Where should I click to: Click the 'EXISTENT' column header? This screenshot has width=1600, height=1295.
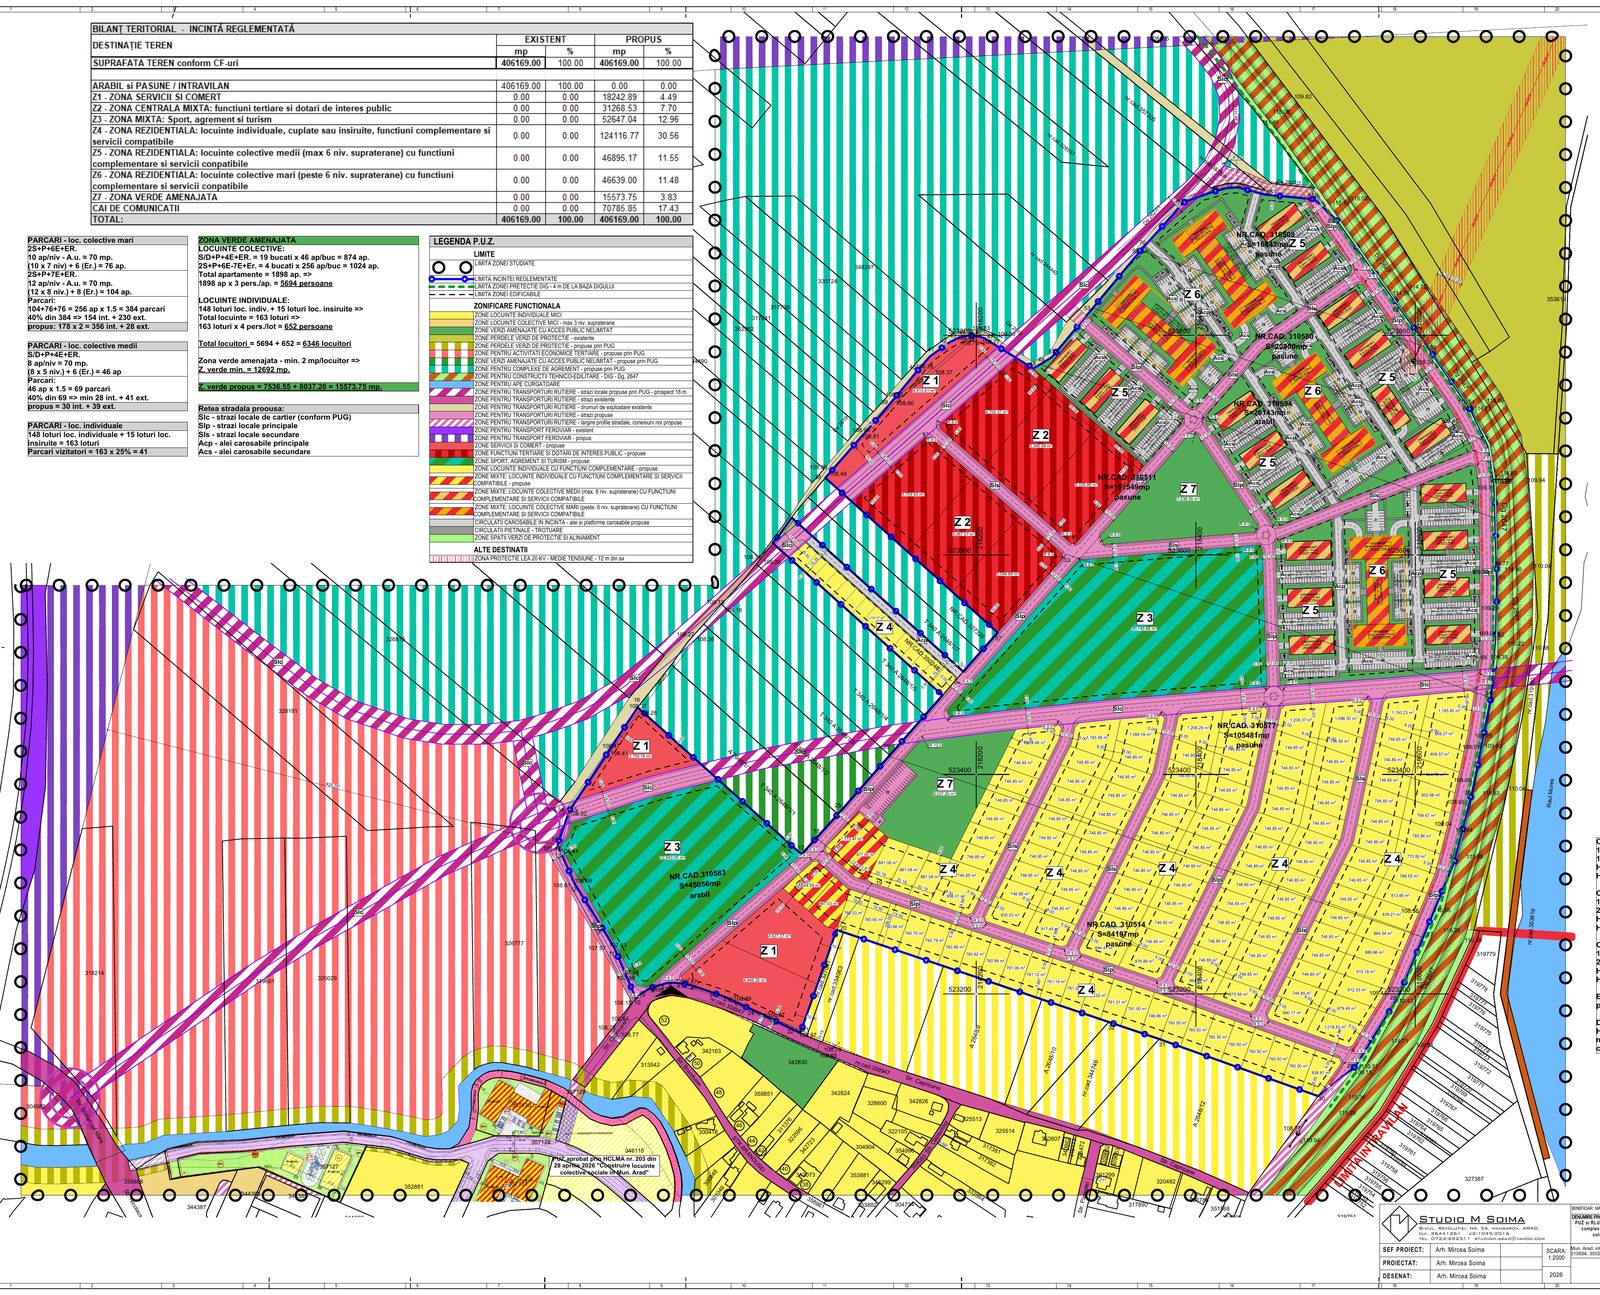coord(545,40)
